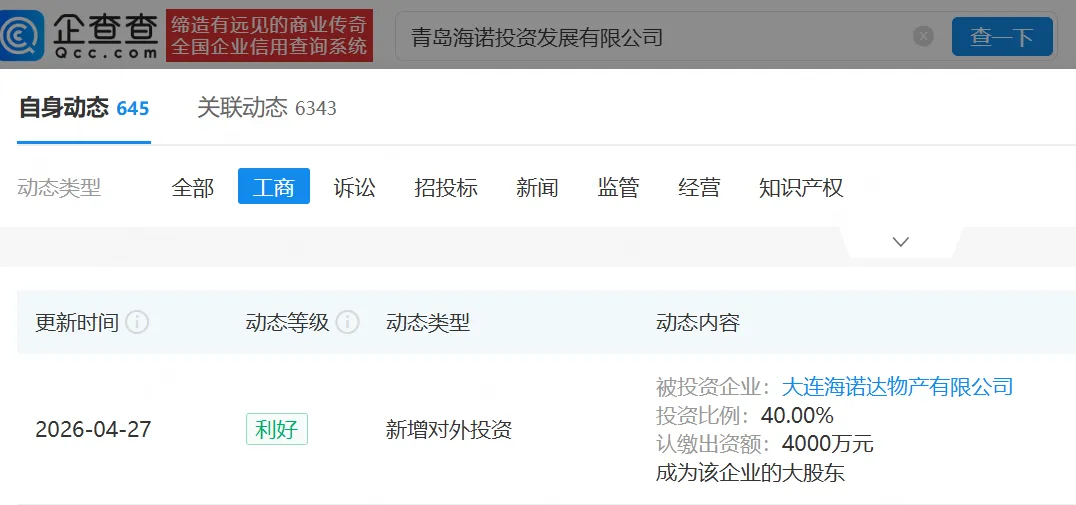Click the 动态等级 column header
Screen dimensions: 1076x505
(x=288, y=322)
